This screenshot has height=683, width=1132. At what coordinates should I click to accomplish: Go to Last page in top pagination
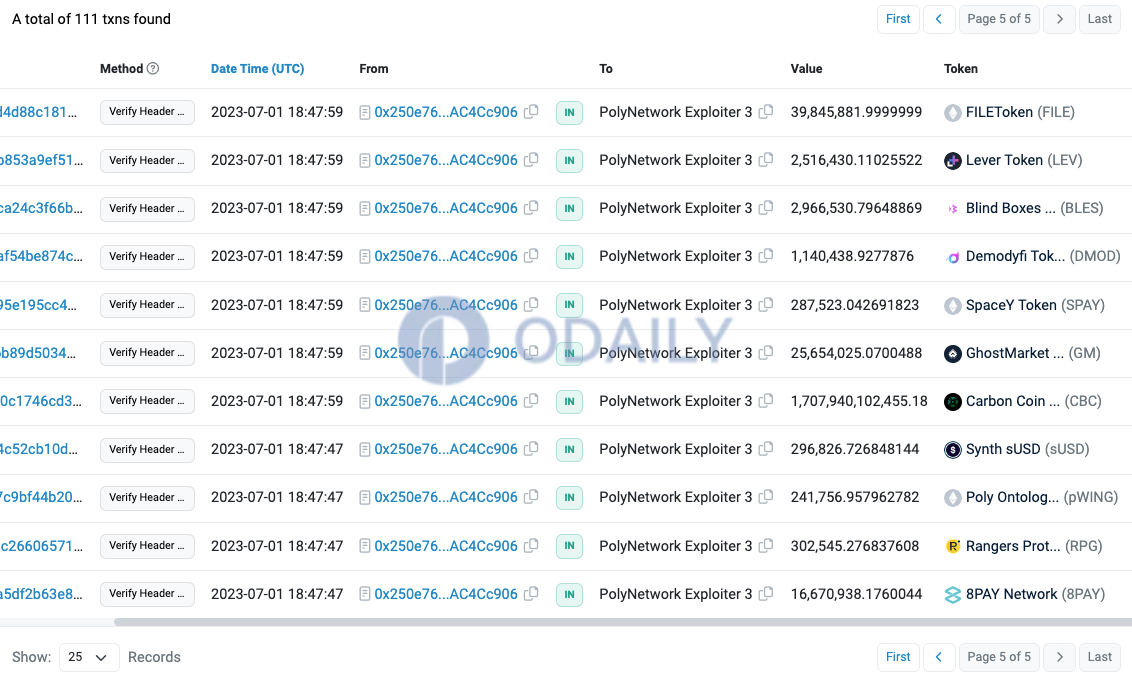point(1100,19)
